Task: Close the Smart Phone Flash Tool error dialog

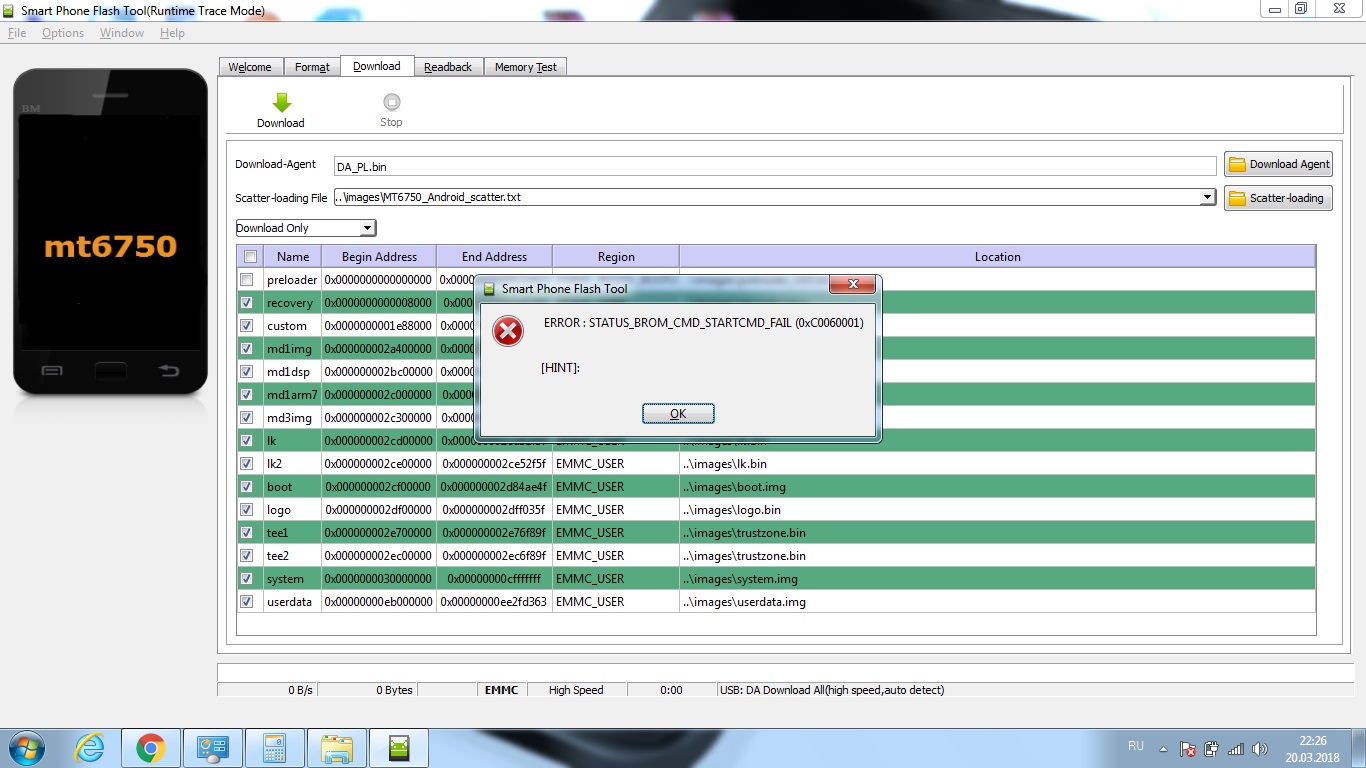Action: coord(853,285)
